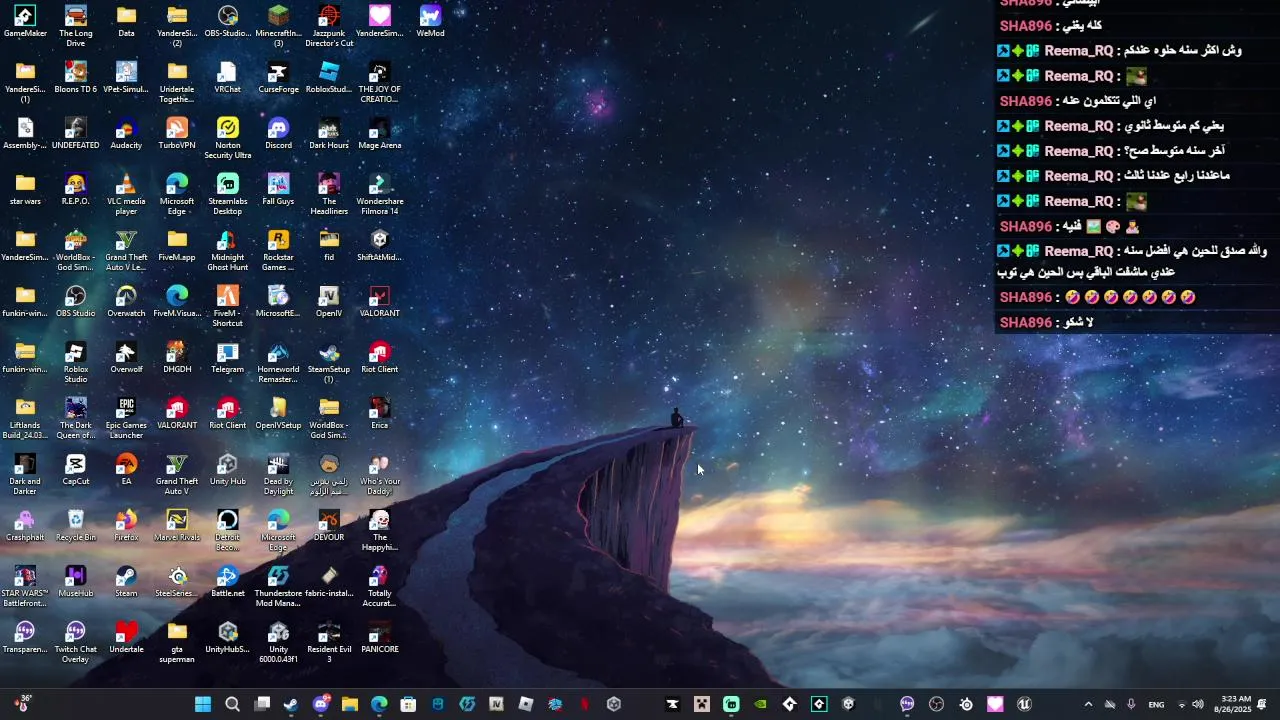Switch the ENG input language

pos(1156,704)
